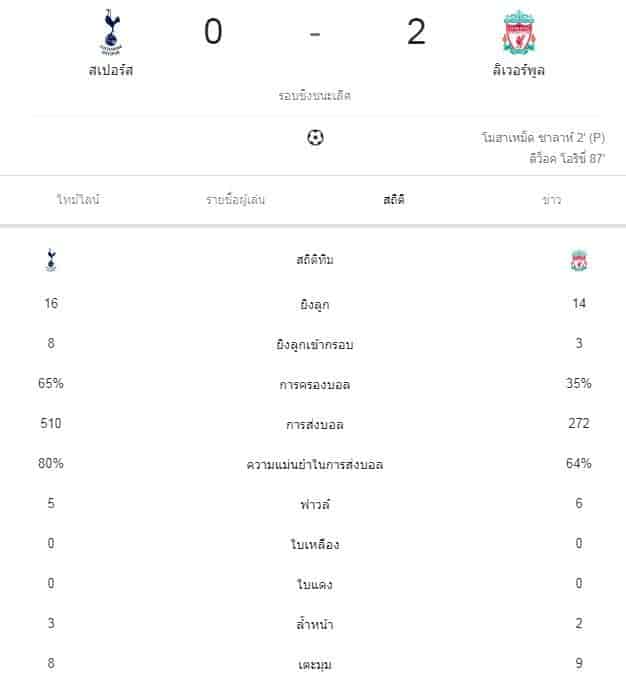Image resolution: width=626 pixels, height=689 pixels.
Task: Go to the ข่าว tab
Action: pos(551,199)
